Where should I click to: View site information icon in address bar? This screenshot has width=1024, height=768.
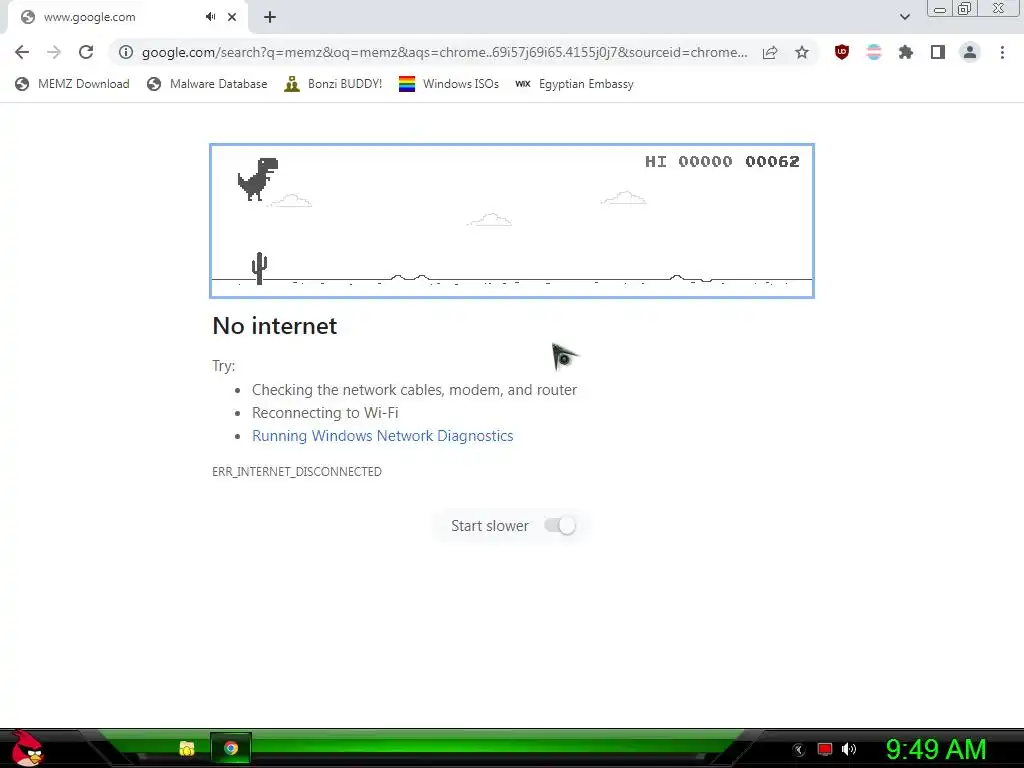pyautogui.click(x=126, y=52)
